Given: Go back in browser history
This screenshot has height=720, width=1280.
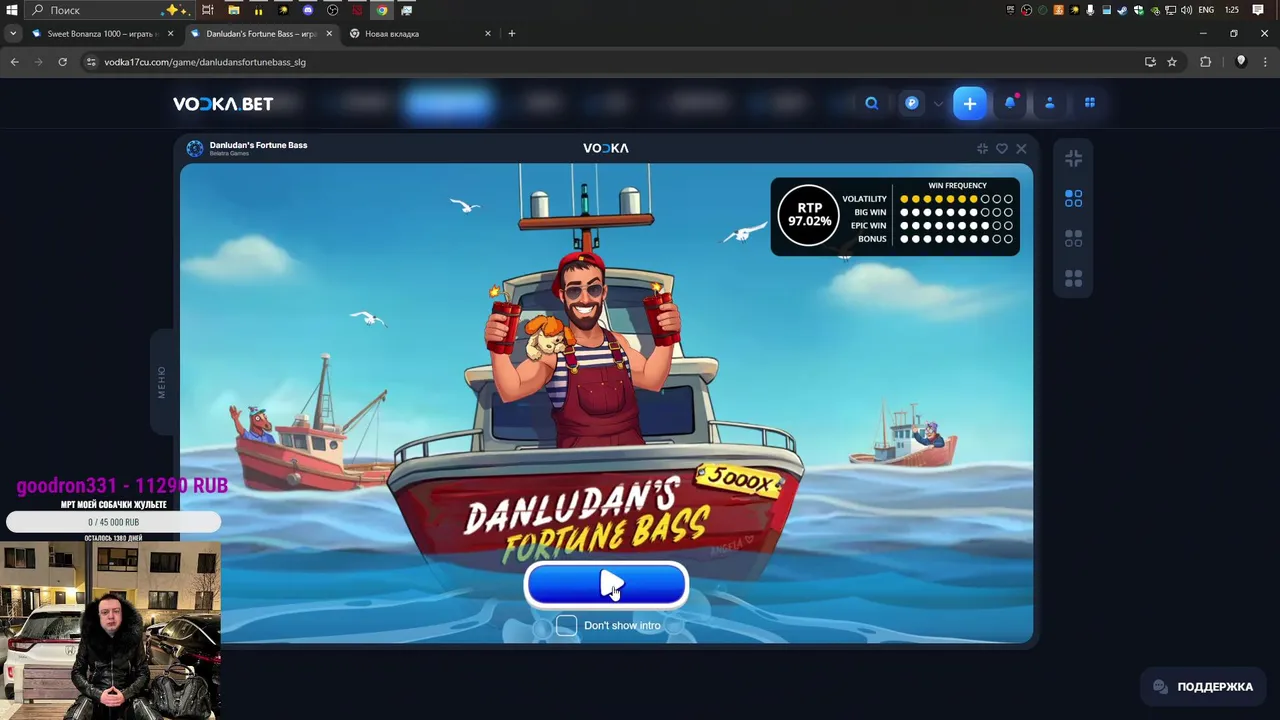Looking at the screenshot, I should (14, 62).
